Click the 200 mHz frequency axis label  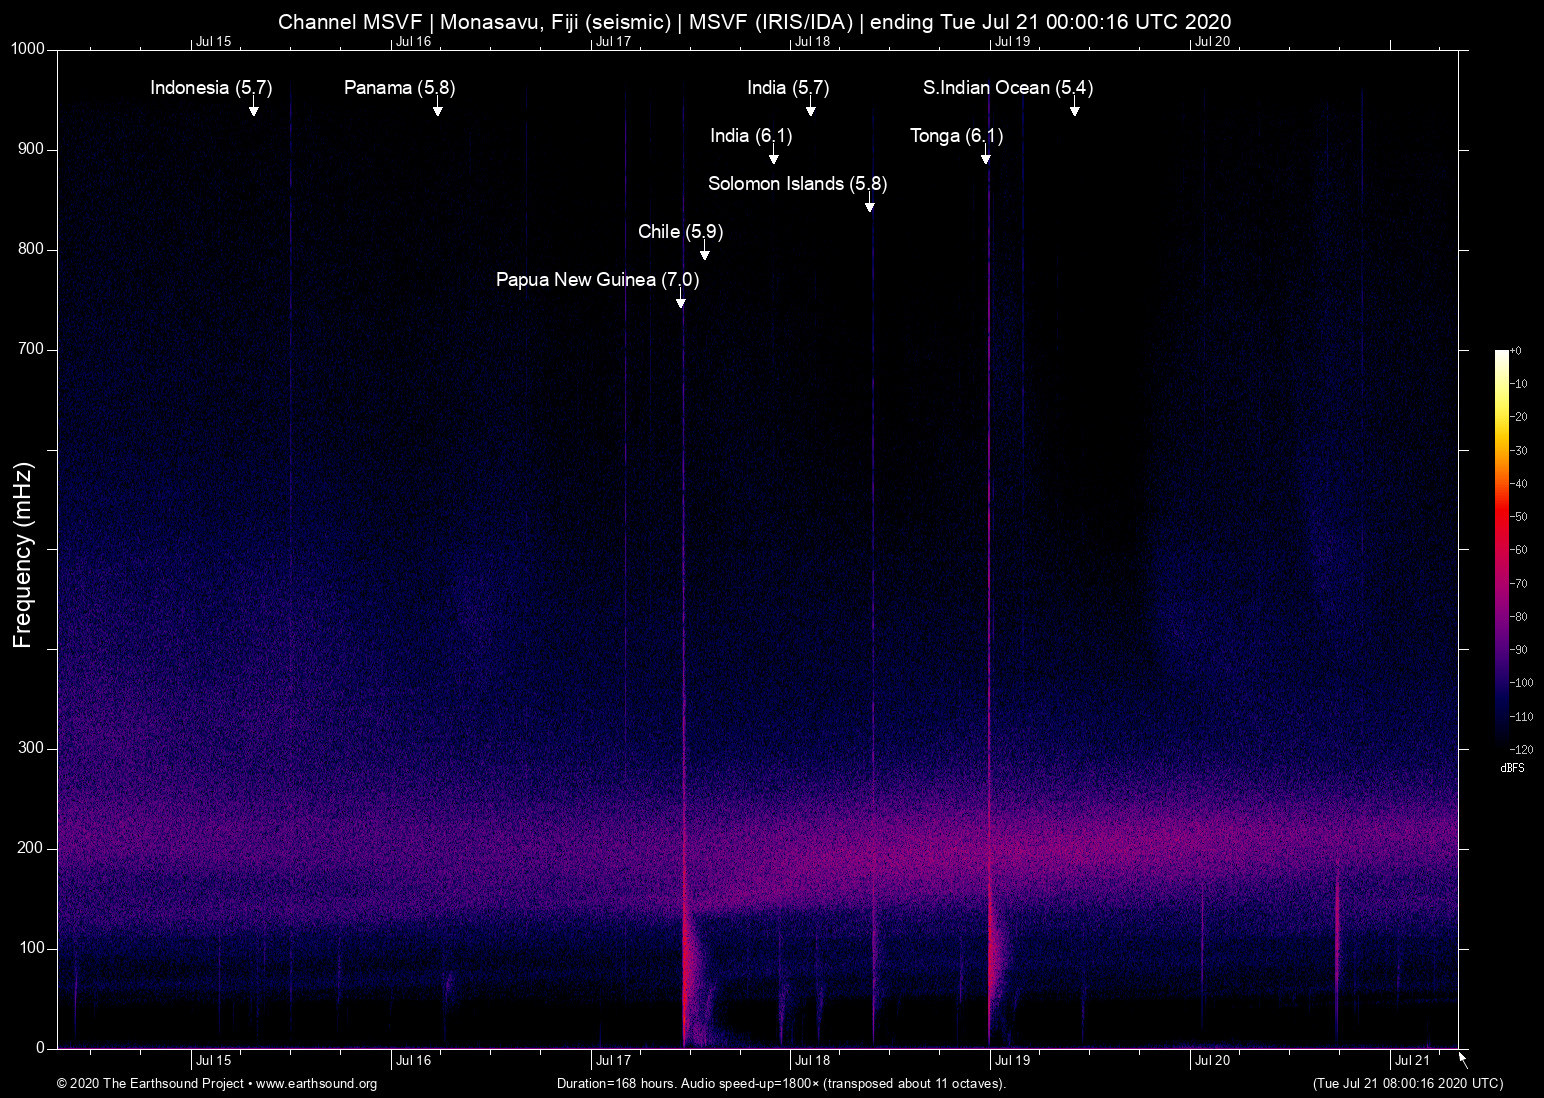[x=31, y=848]
